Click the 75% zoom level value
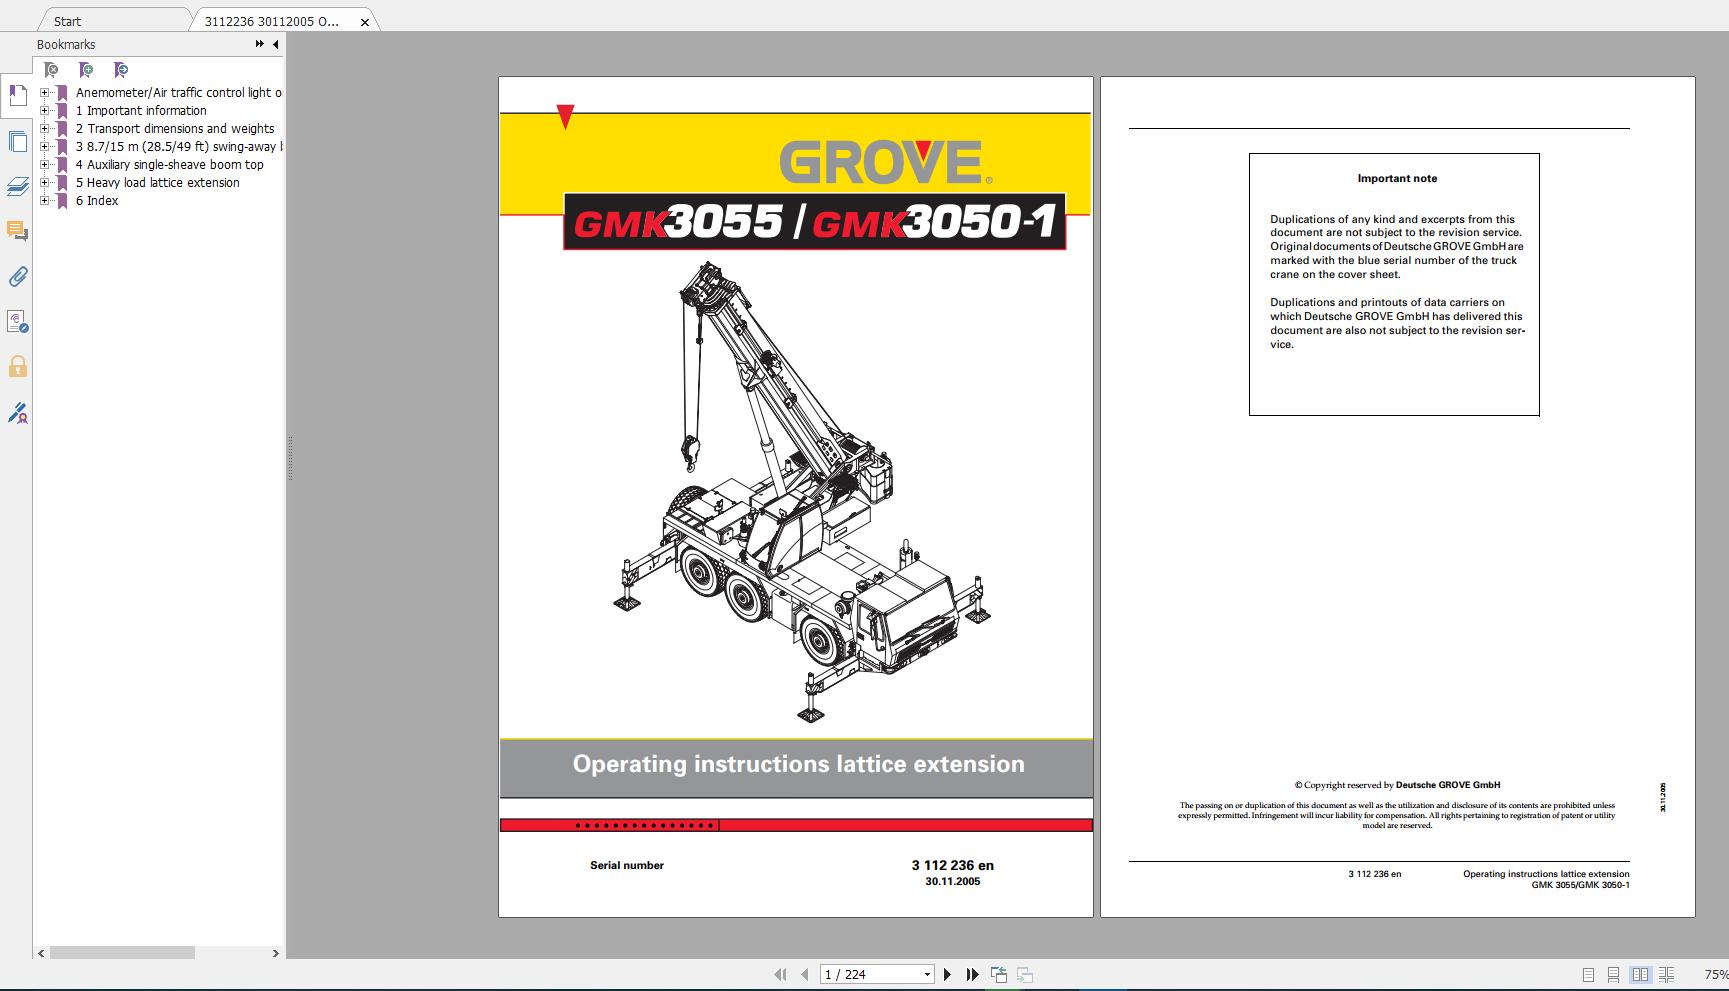Image resolution: width=1729 pixels, height=991 pixels. [1716, 975]
